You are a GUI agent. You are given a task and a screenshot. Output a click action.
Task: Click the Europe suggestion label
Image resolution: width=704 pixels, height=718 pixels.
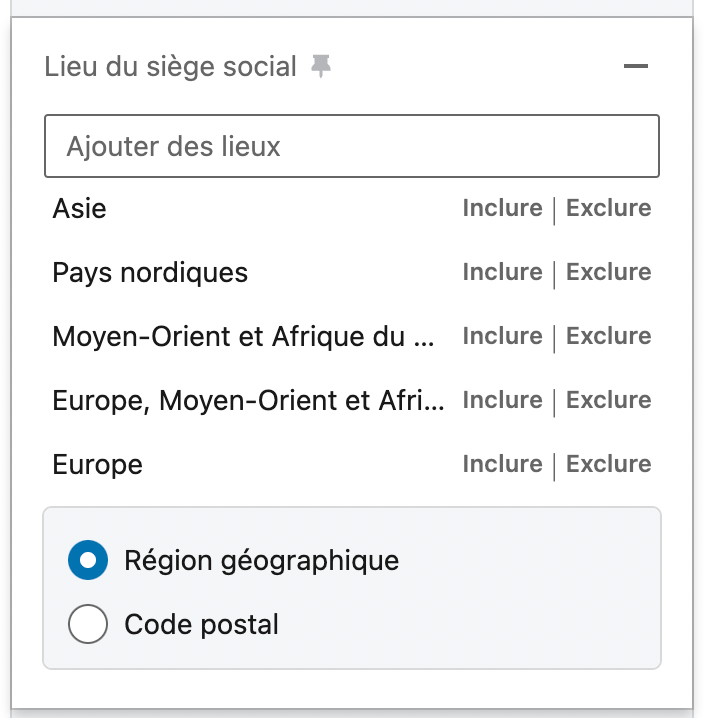tap(98, 465)
